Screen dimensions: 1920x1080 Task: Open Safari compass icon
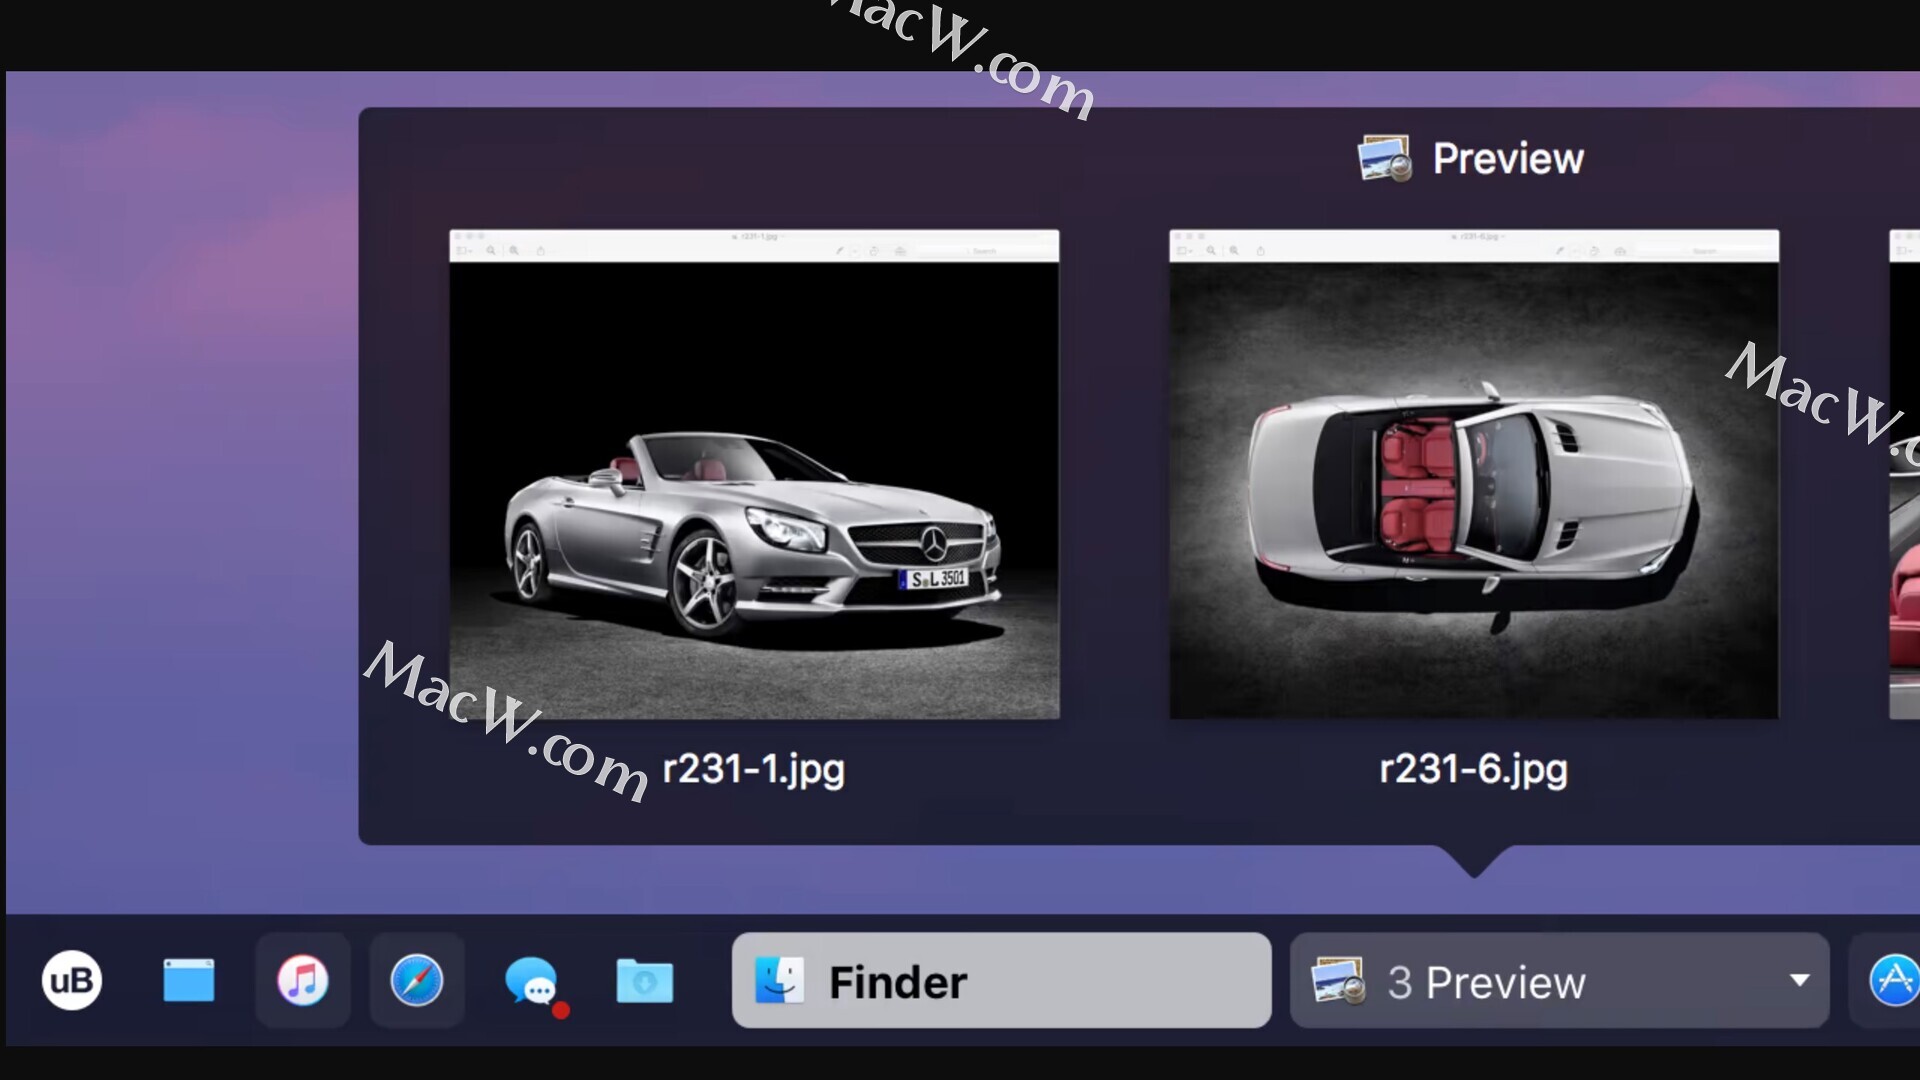417,980
